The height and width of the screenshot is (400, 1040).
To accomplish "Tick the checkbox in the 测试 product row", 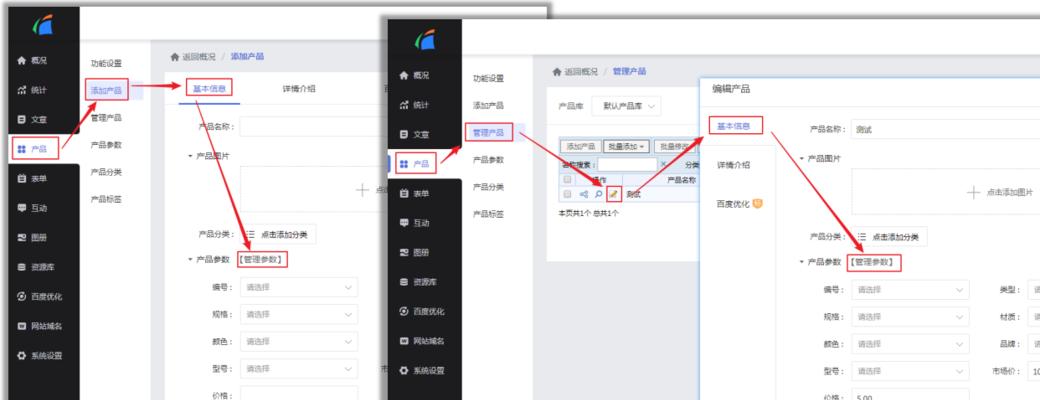I will click(x=566, y=194).
